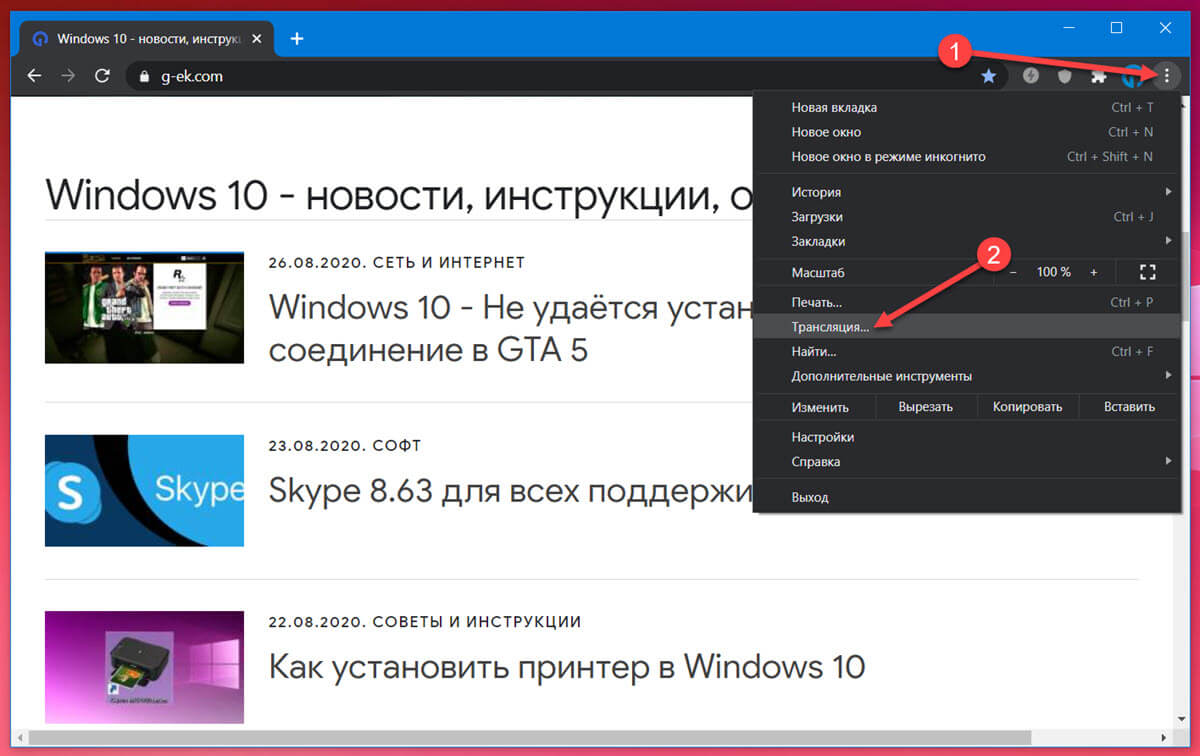Select 'Трансляция...' menu item
1200x756 pixels.
pyautogui.click(x=967, y=327)
